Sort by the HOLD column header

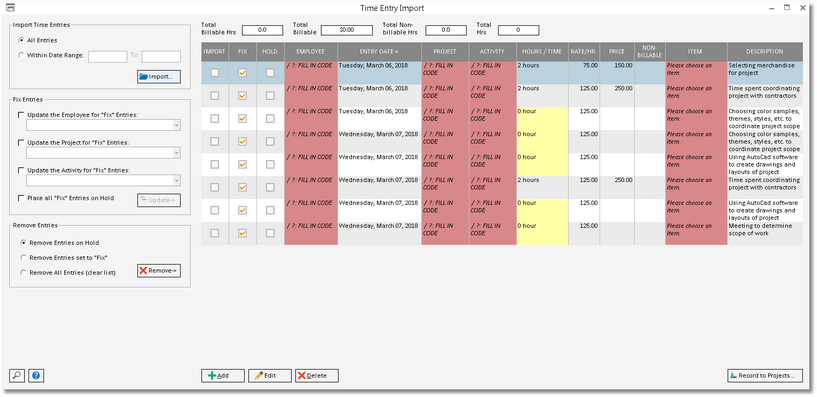[x=270, y=52]
